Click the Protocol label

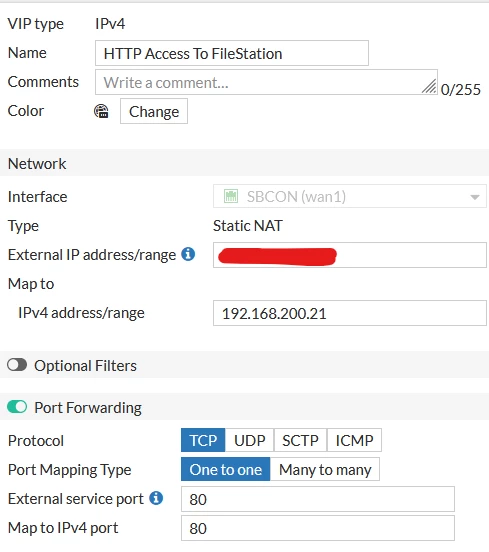tap(36, 441)
